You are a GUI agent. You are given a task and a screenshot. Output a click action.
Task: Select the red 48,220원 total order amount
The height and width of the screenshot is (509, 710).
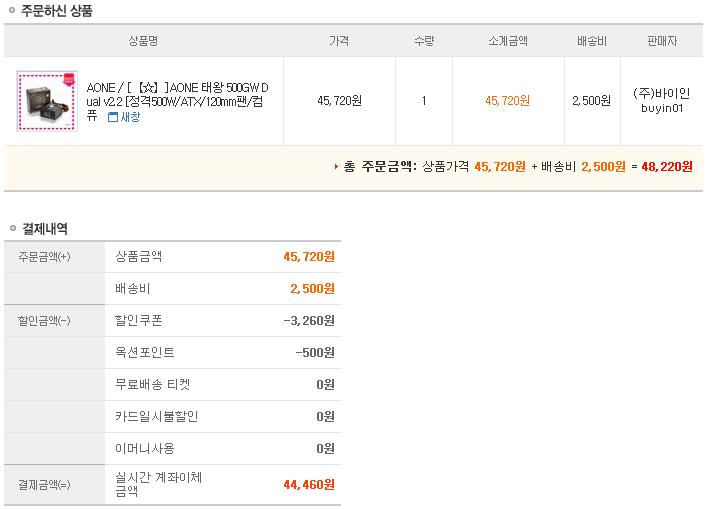tap(667, 167)
